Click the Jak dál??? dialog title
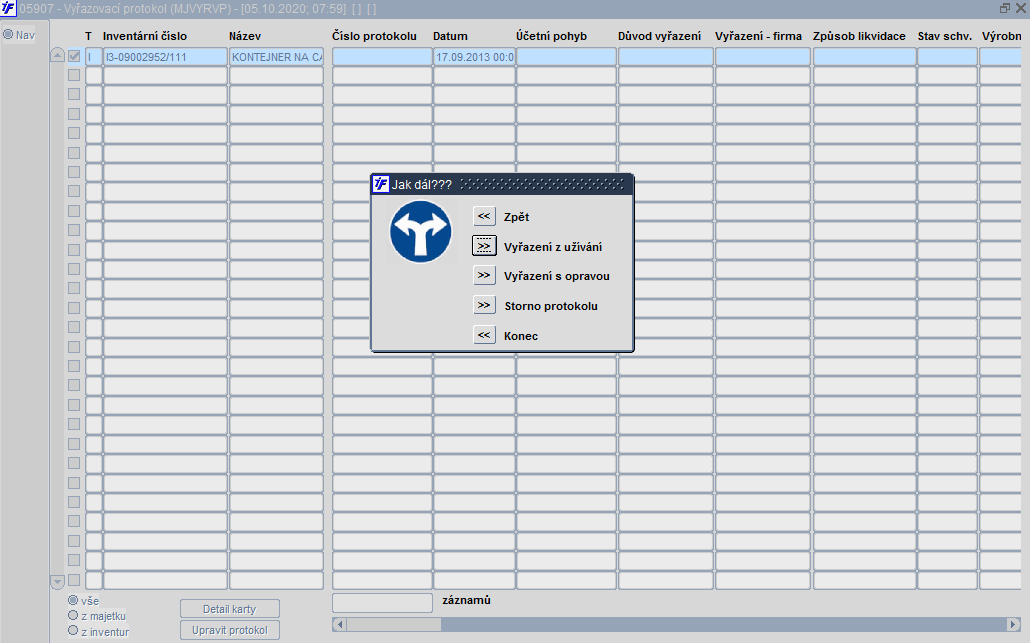1030x643 pixels. (422, 185)
